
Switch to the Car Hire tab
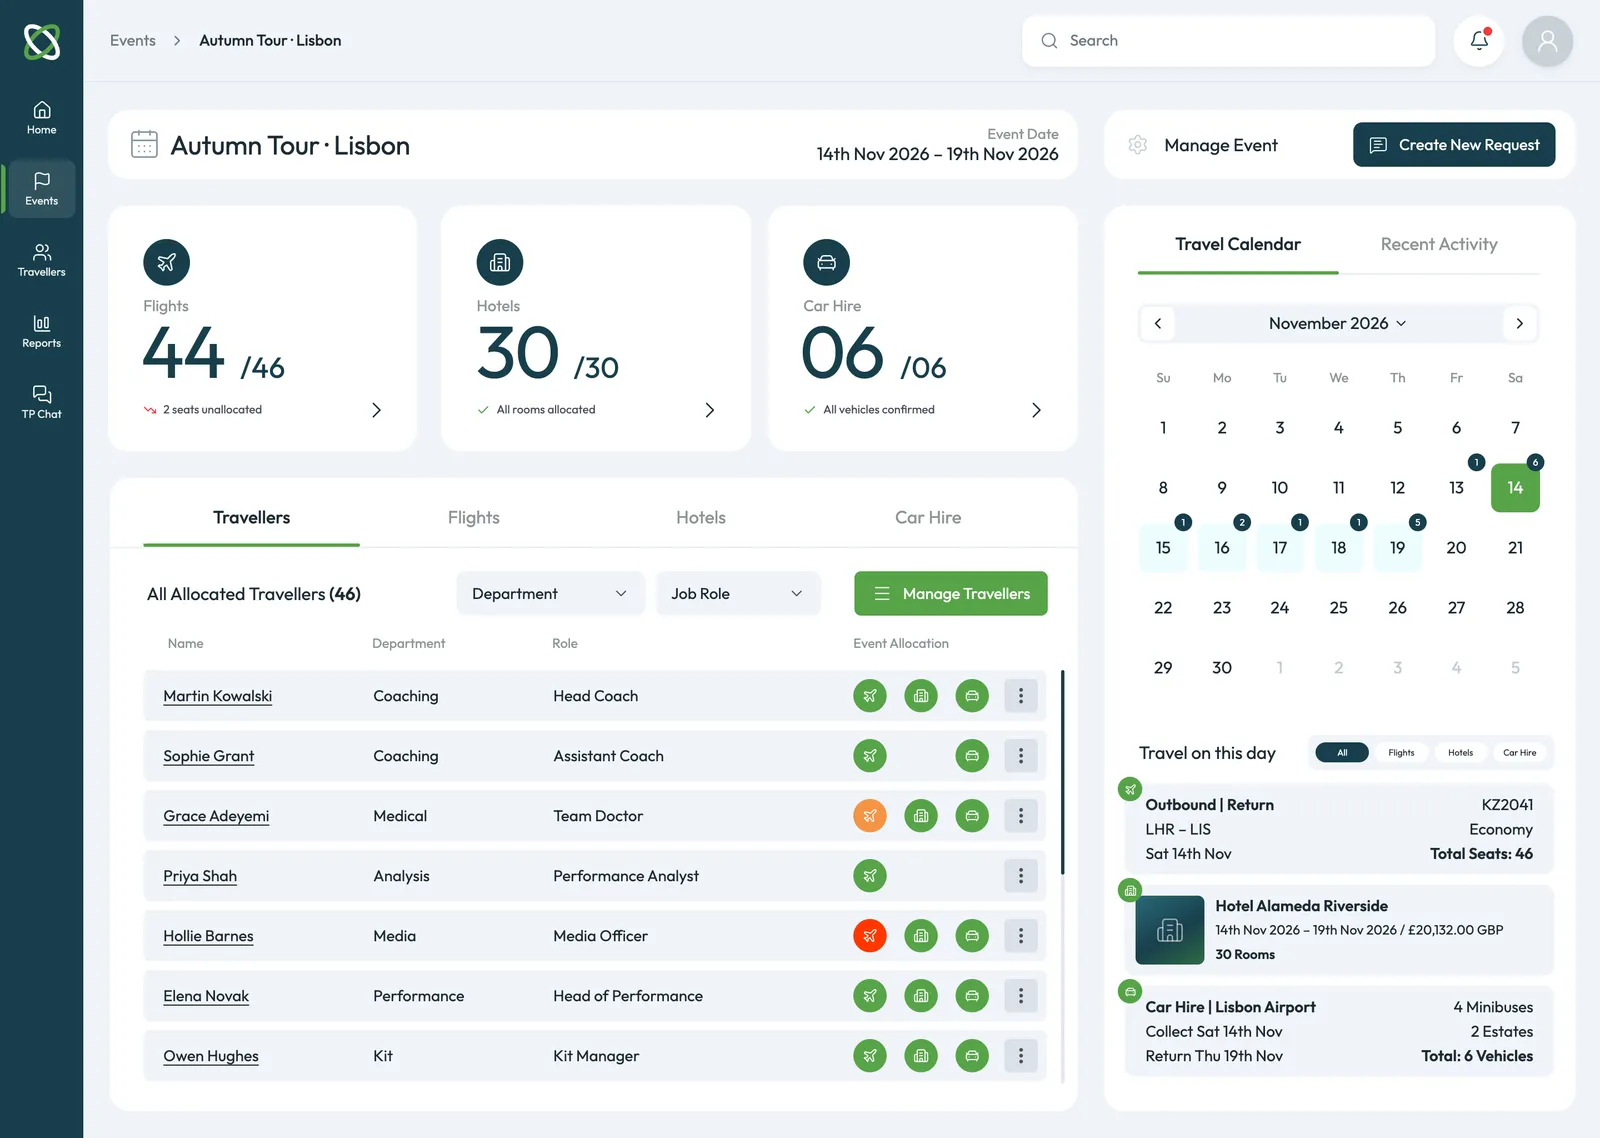click(x=928, y=518)
